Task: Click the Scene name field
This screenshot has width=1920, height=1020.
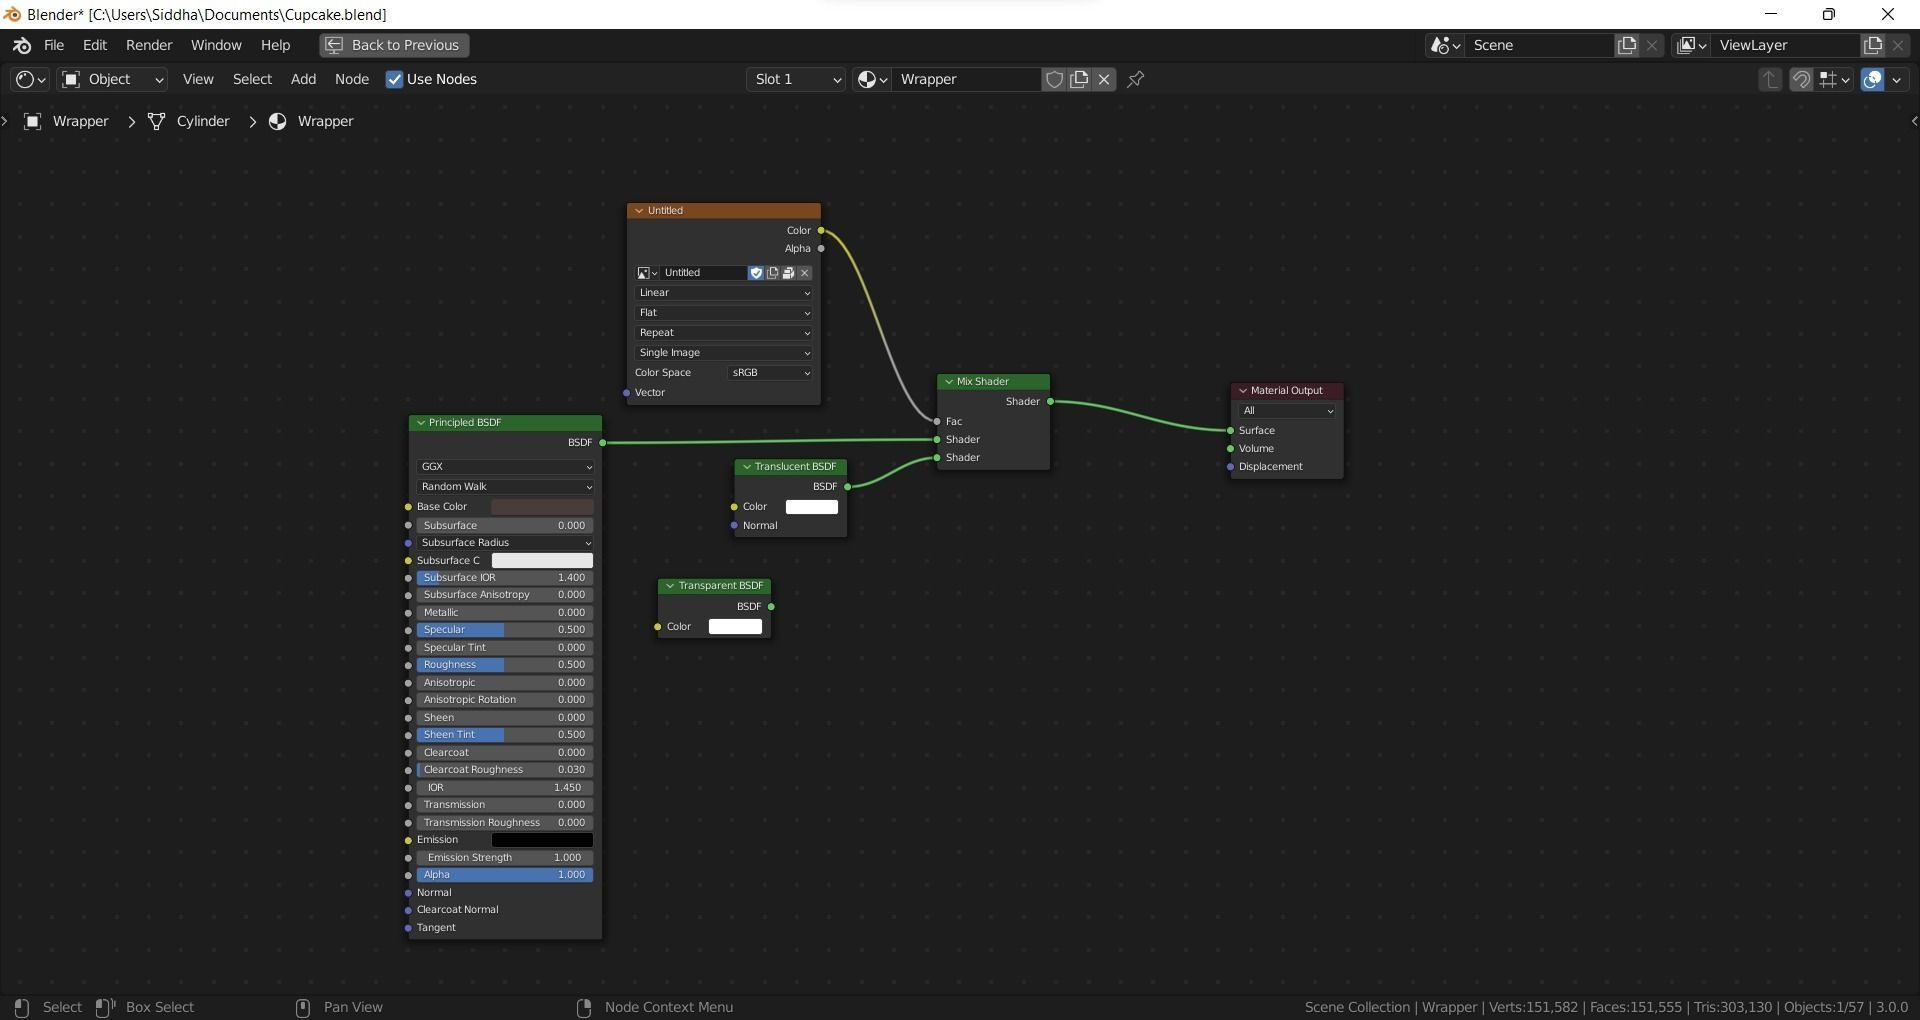Action: 1540,45
